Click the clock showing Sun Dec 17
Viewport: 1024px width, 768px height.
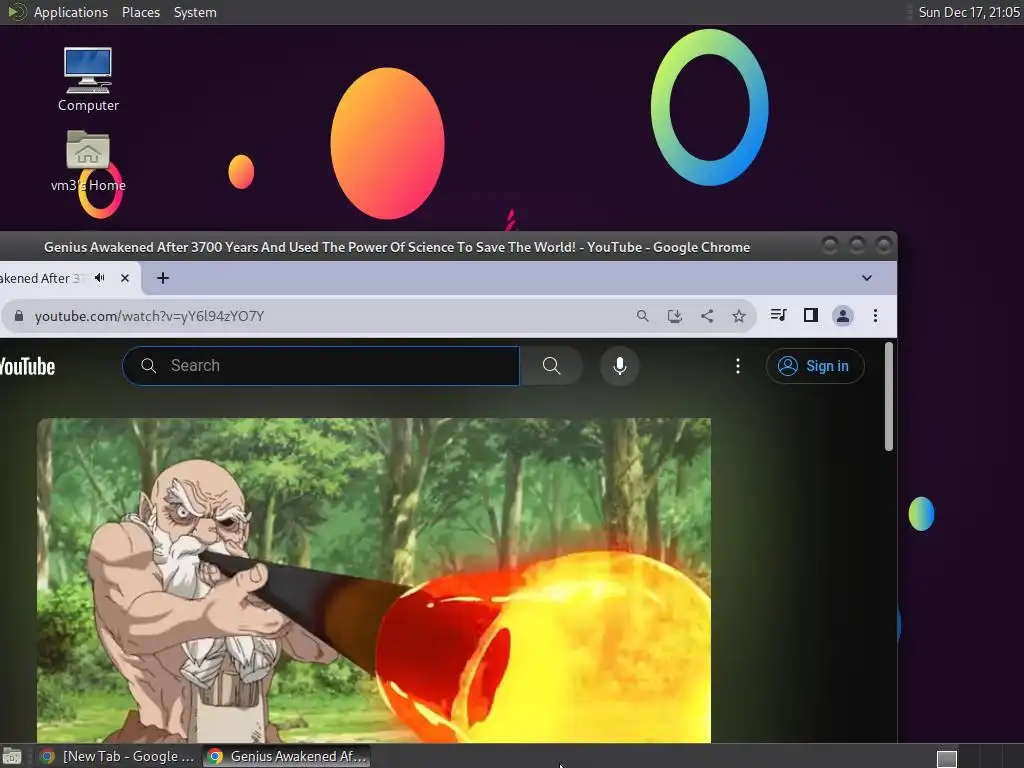coord(968,12)
